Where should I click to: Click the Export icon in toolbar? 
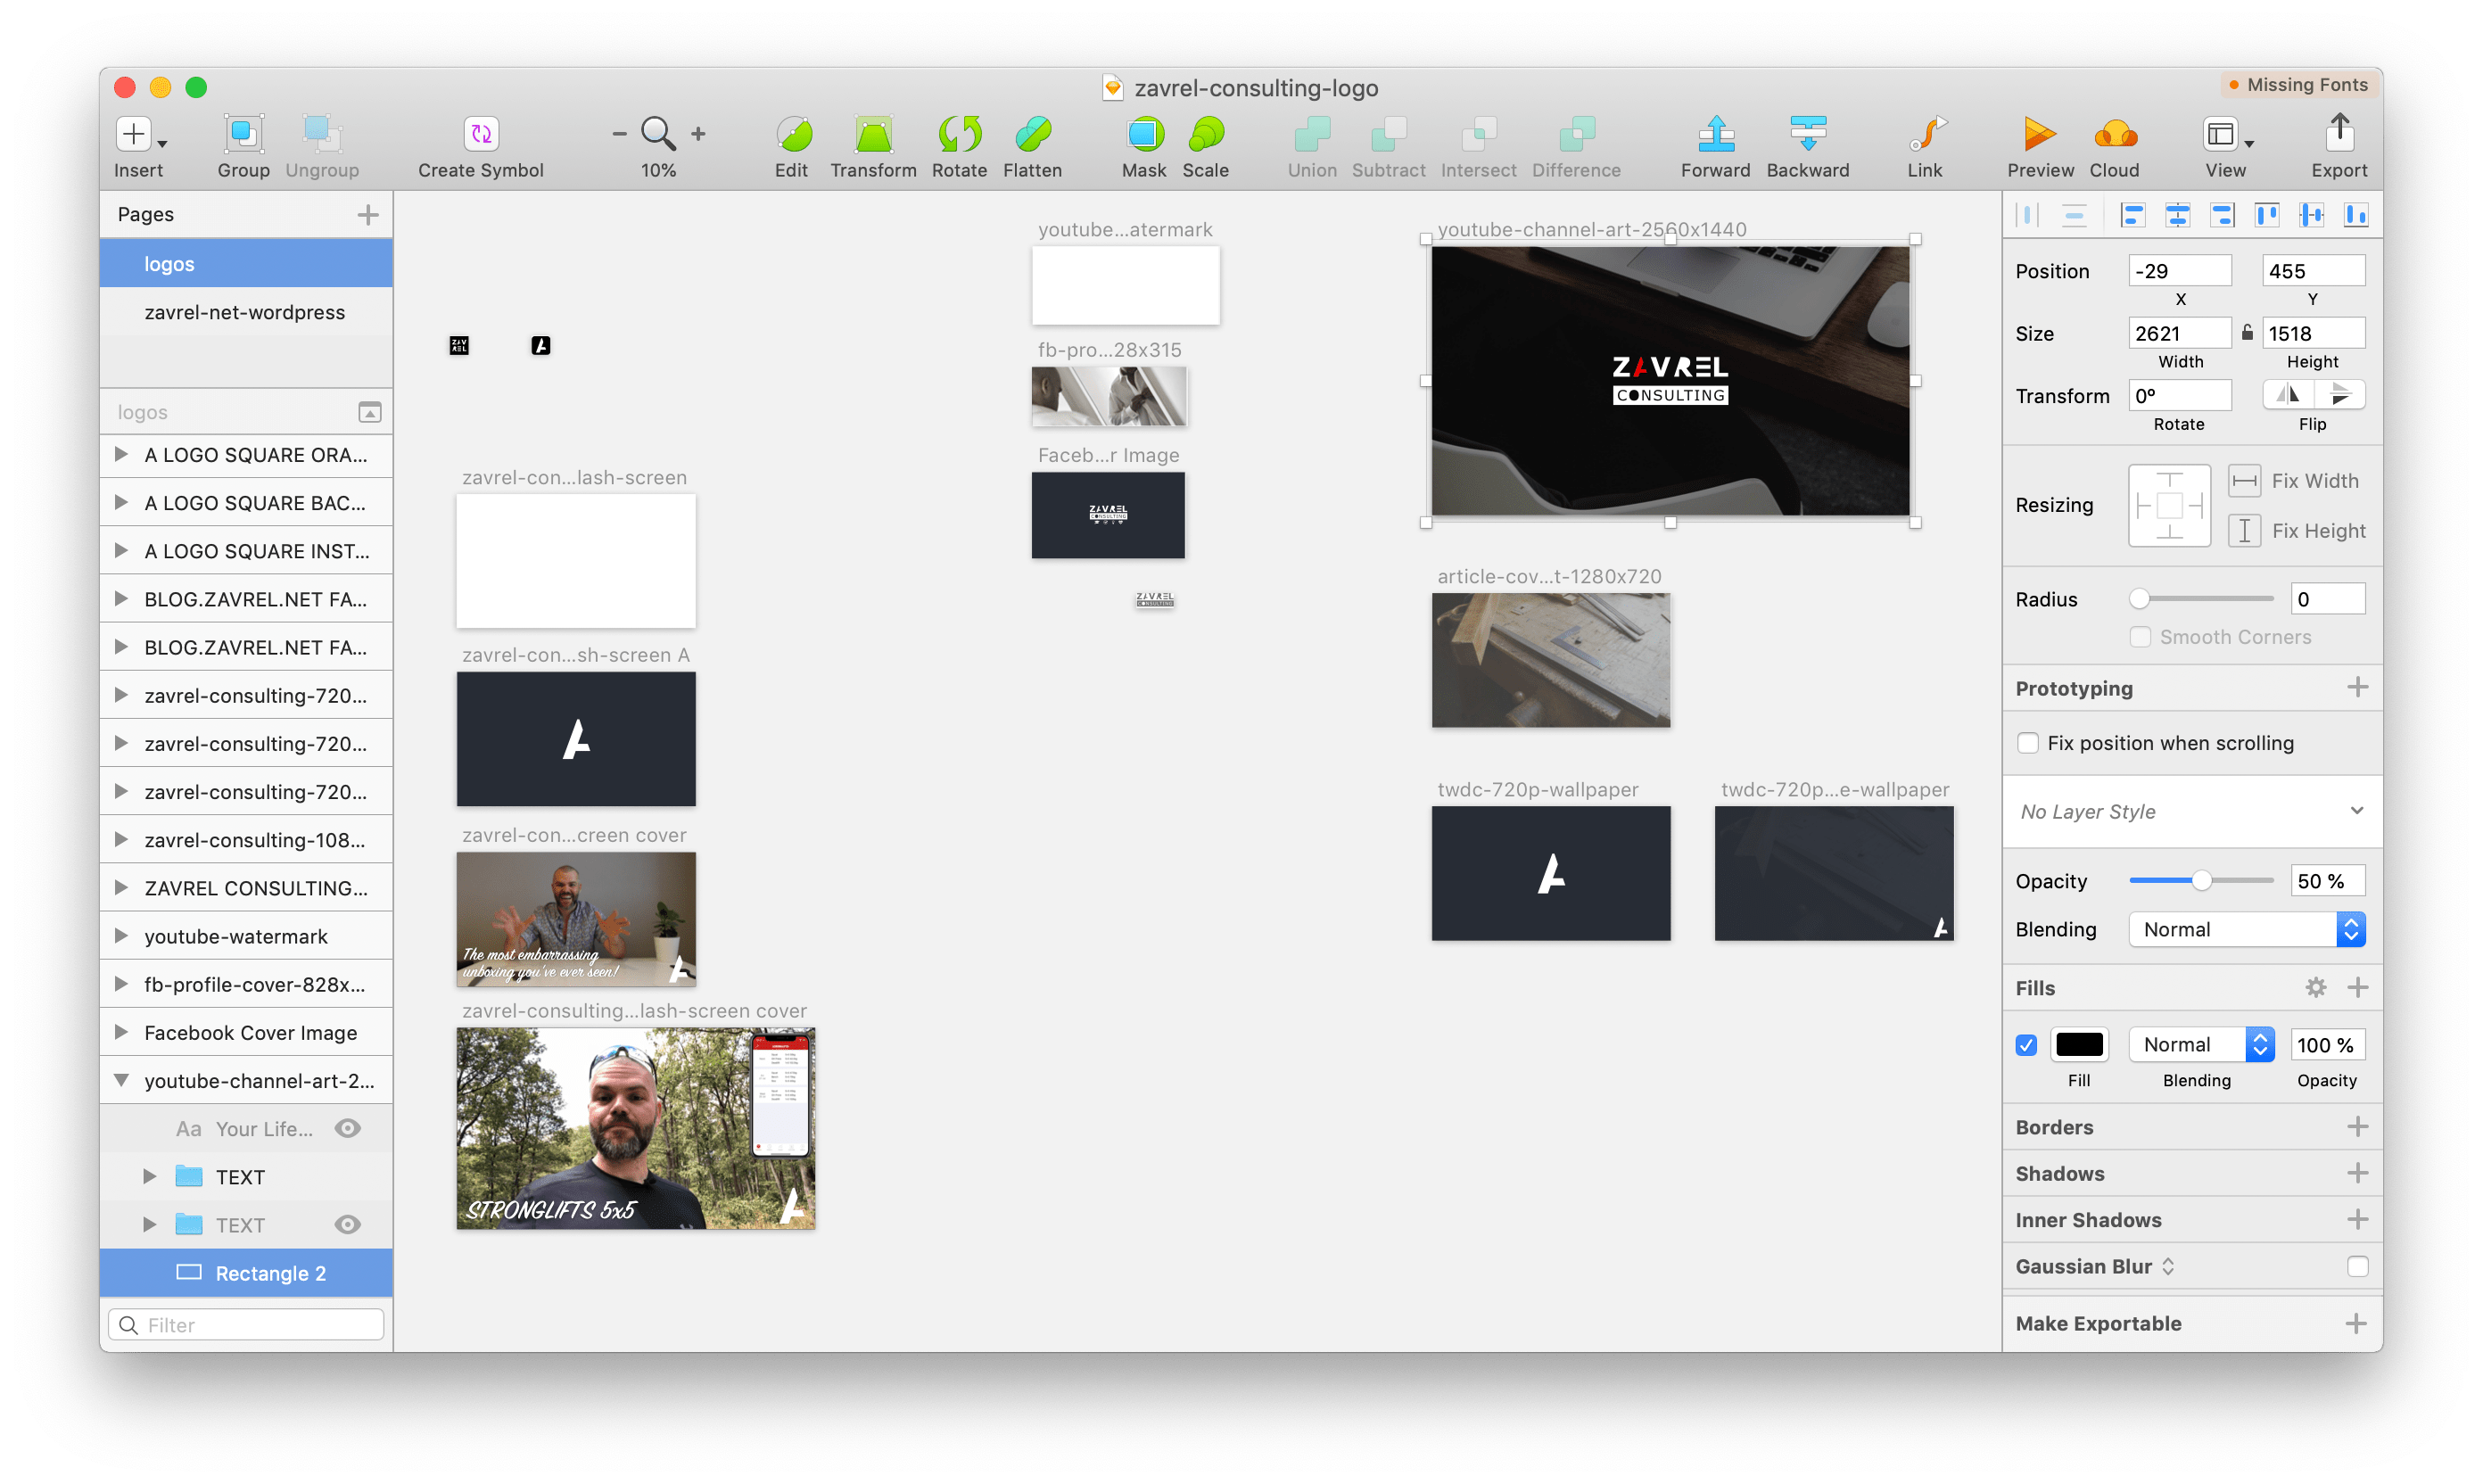(x=2338, y=134)
